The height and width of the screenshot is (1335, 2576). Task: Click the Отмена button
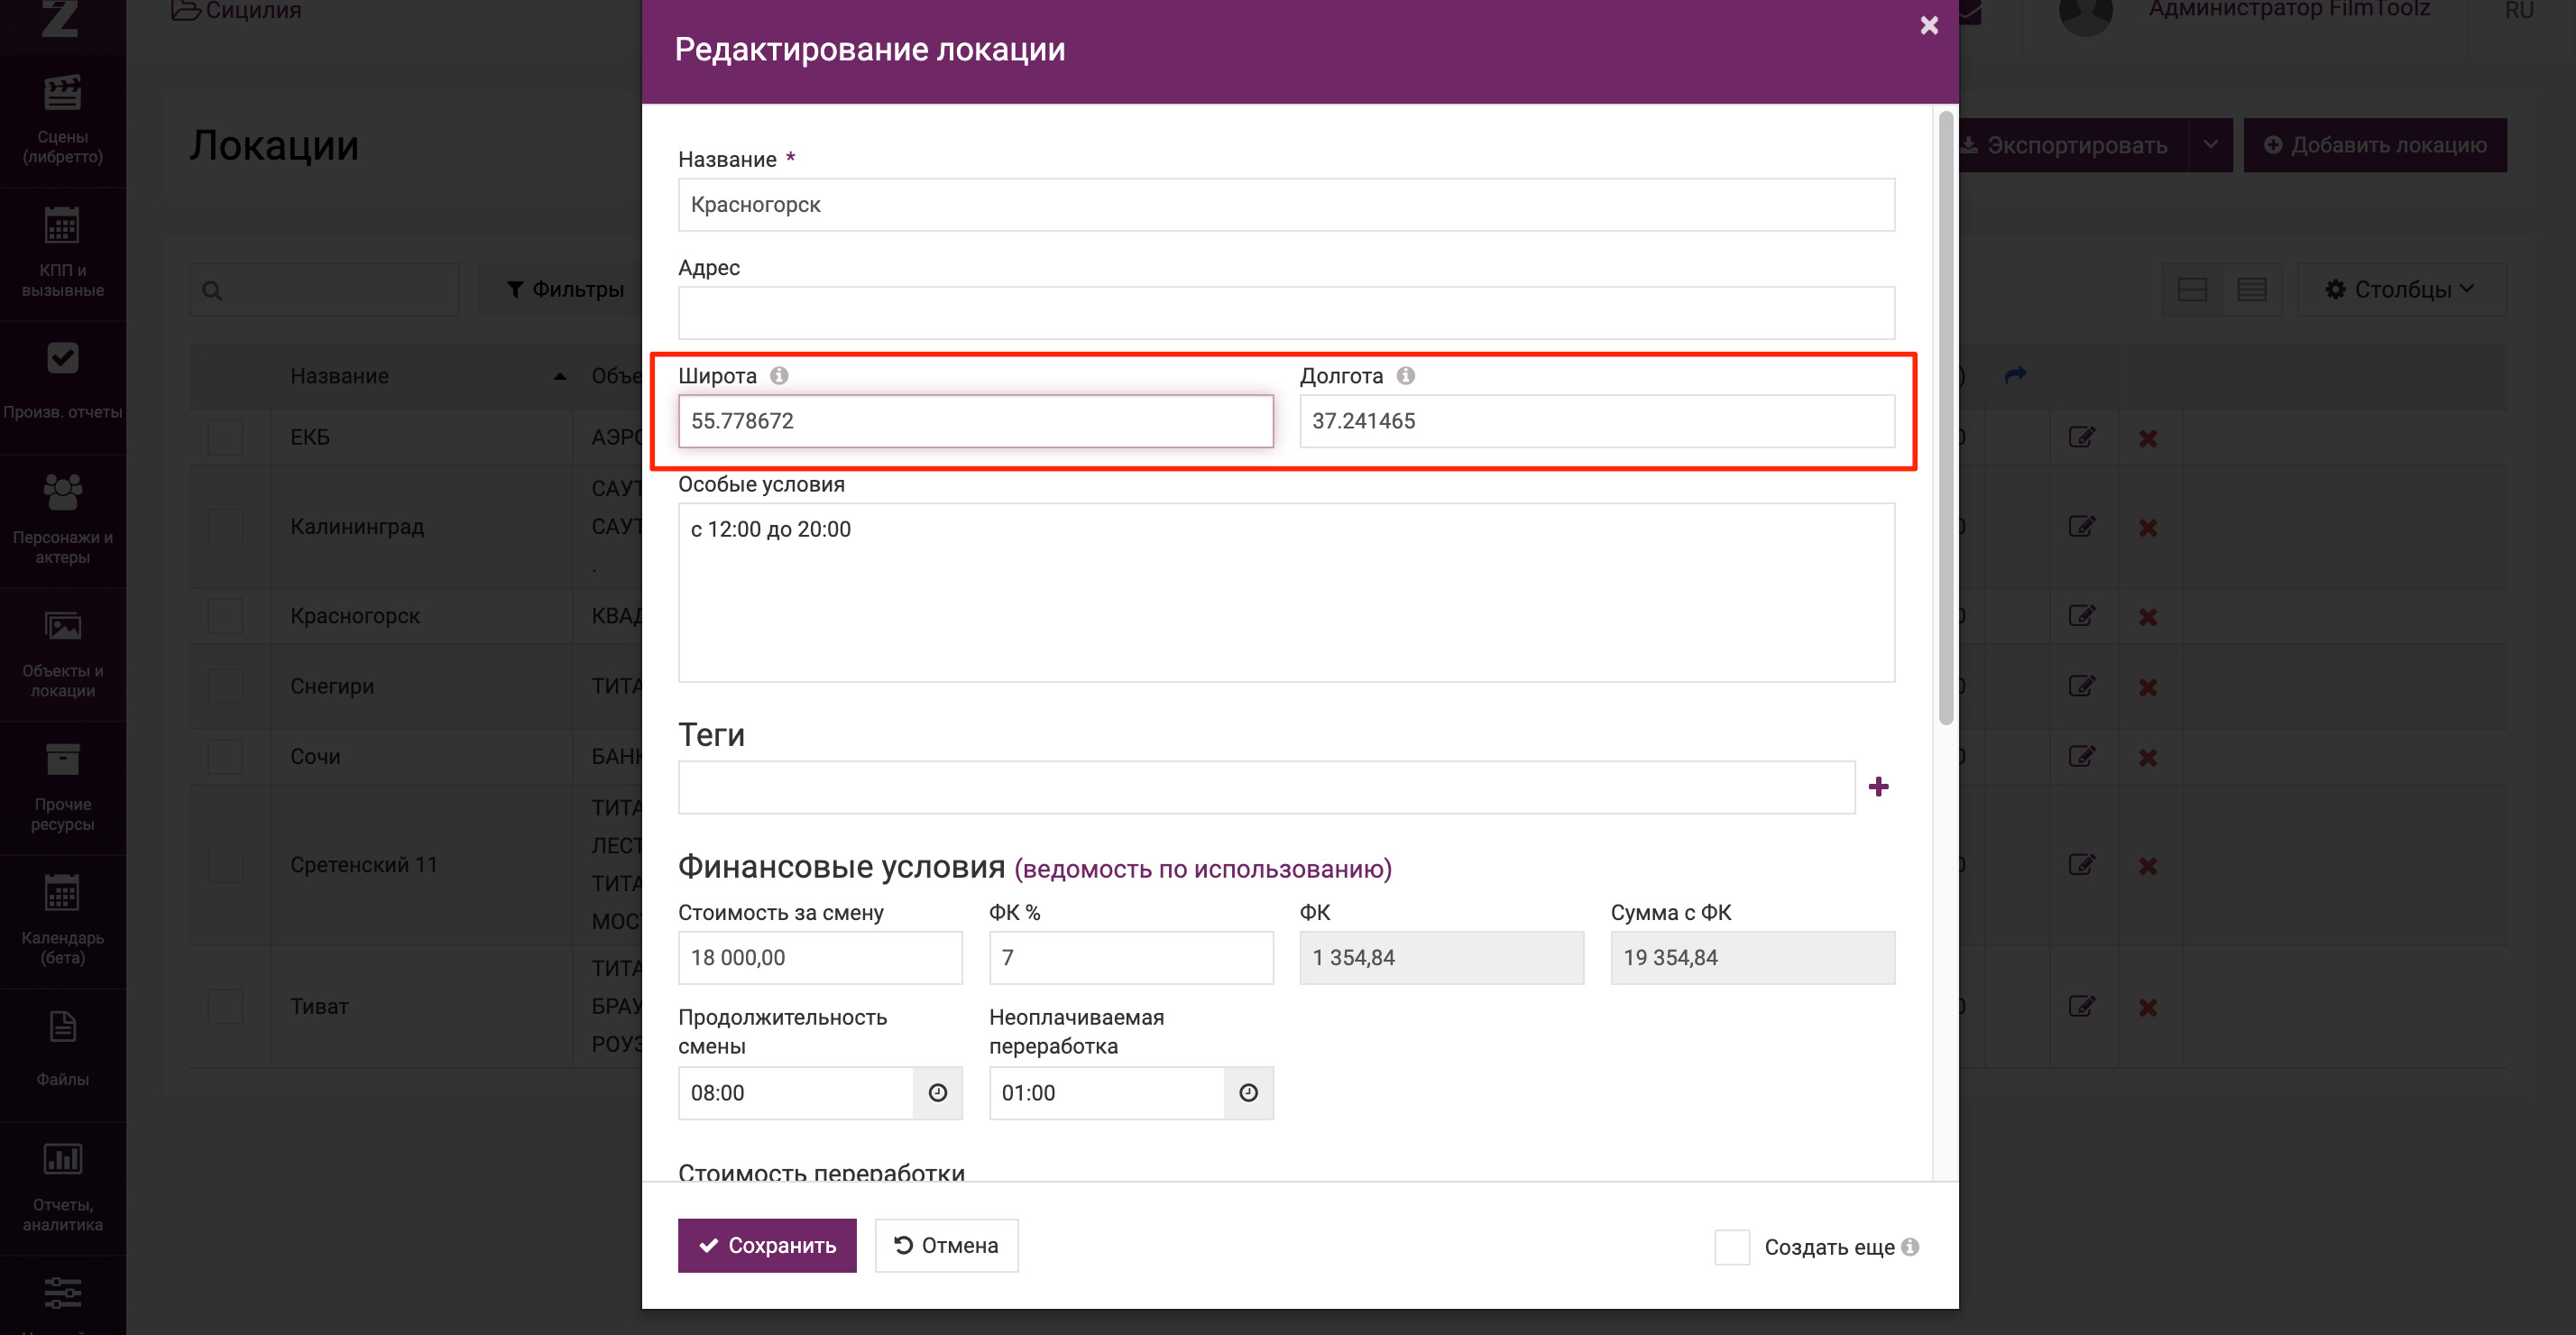point(946,1246)
